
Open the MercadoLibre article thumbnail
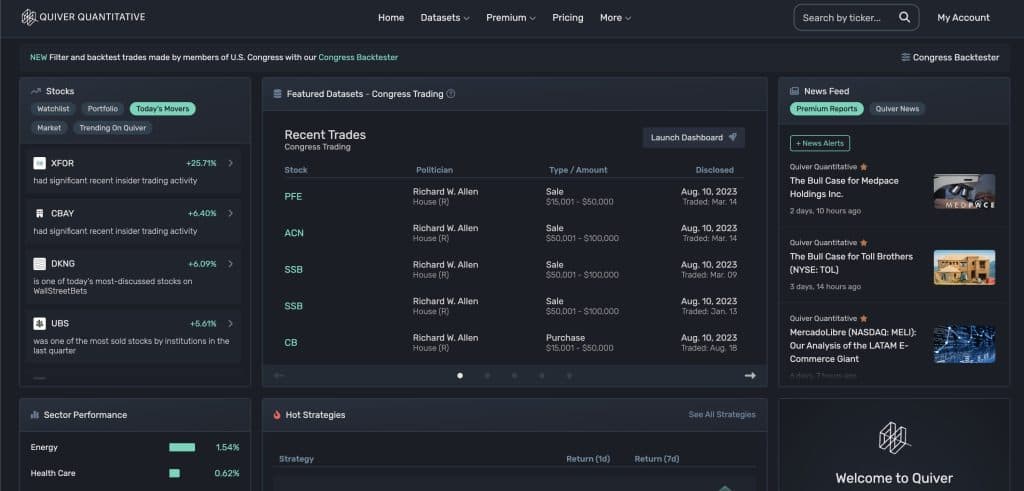click(965, 345)
